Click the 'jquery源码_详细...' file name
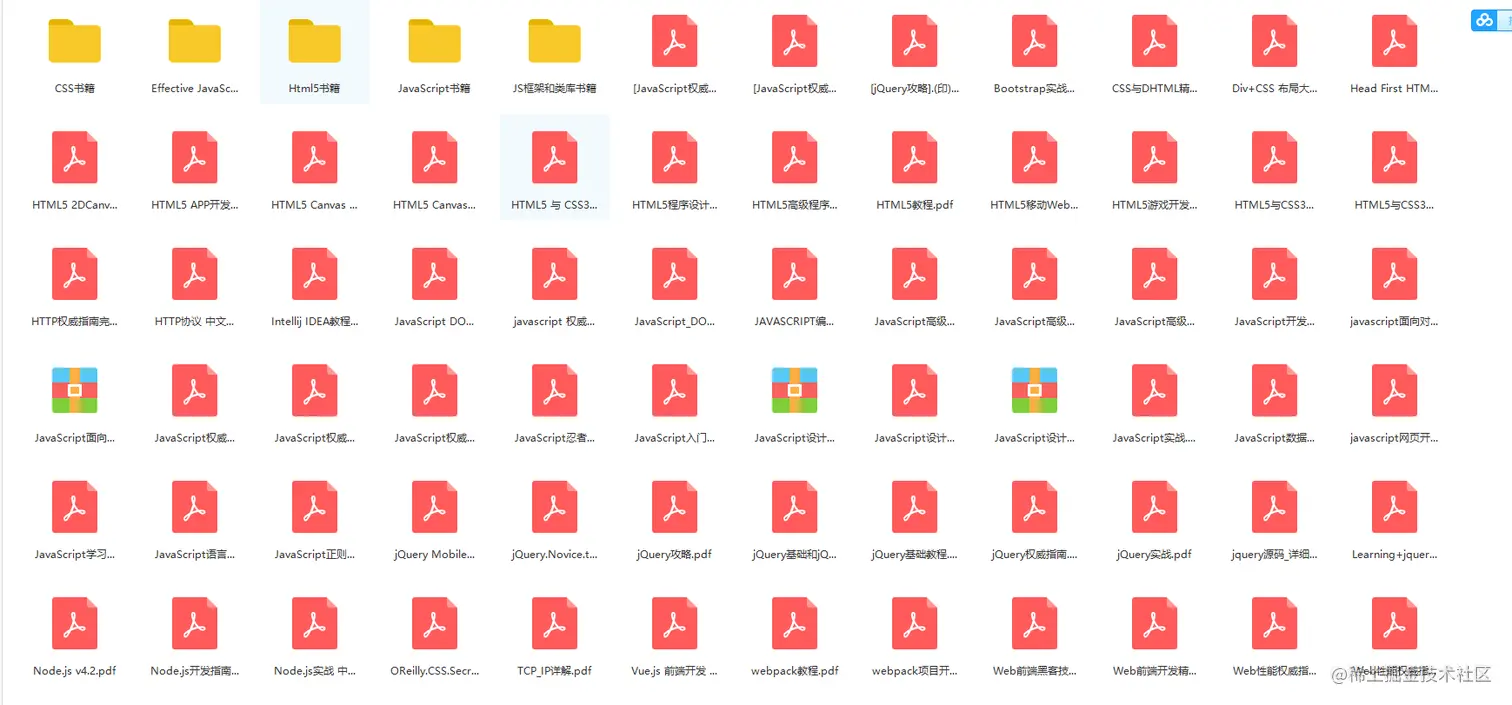Image resolution: width=1512 pixels, height=705 pixels. click(x=1275, y=554)
